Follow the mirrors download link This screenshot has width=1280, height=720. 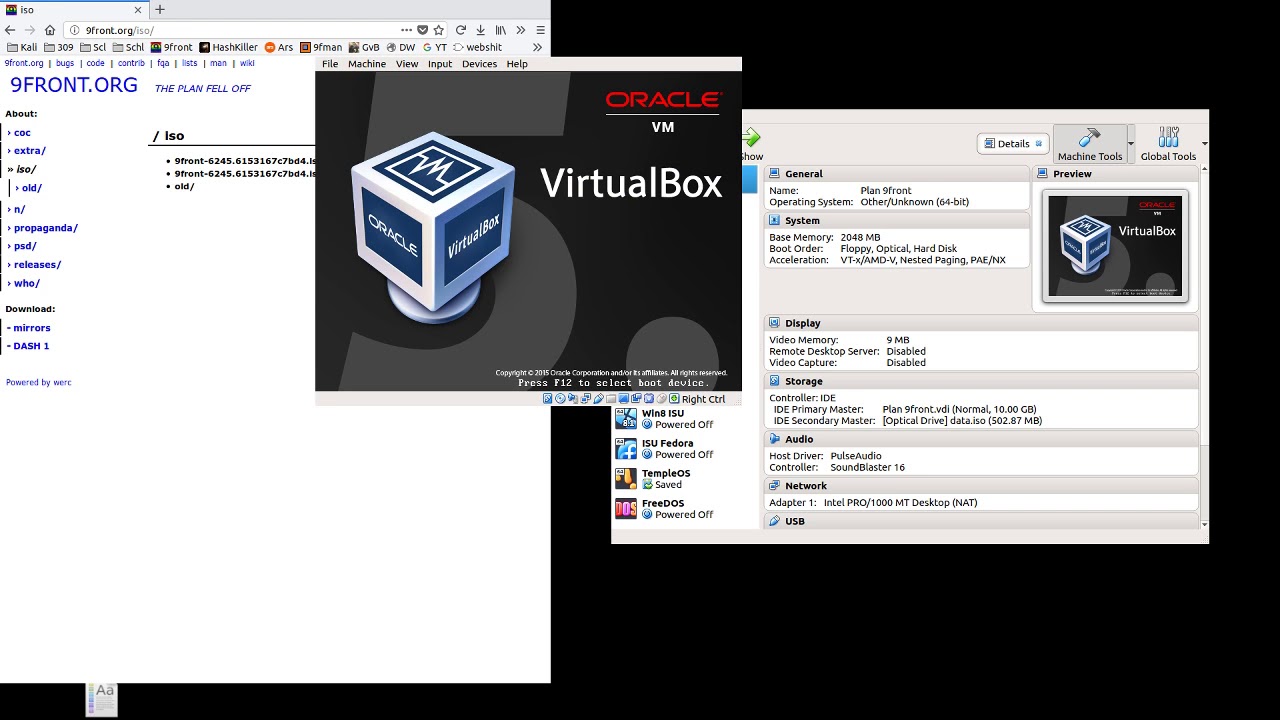click(31, 328)
